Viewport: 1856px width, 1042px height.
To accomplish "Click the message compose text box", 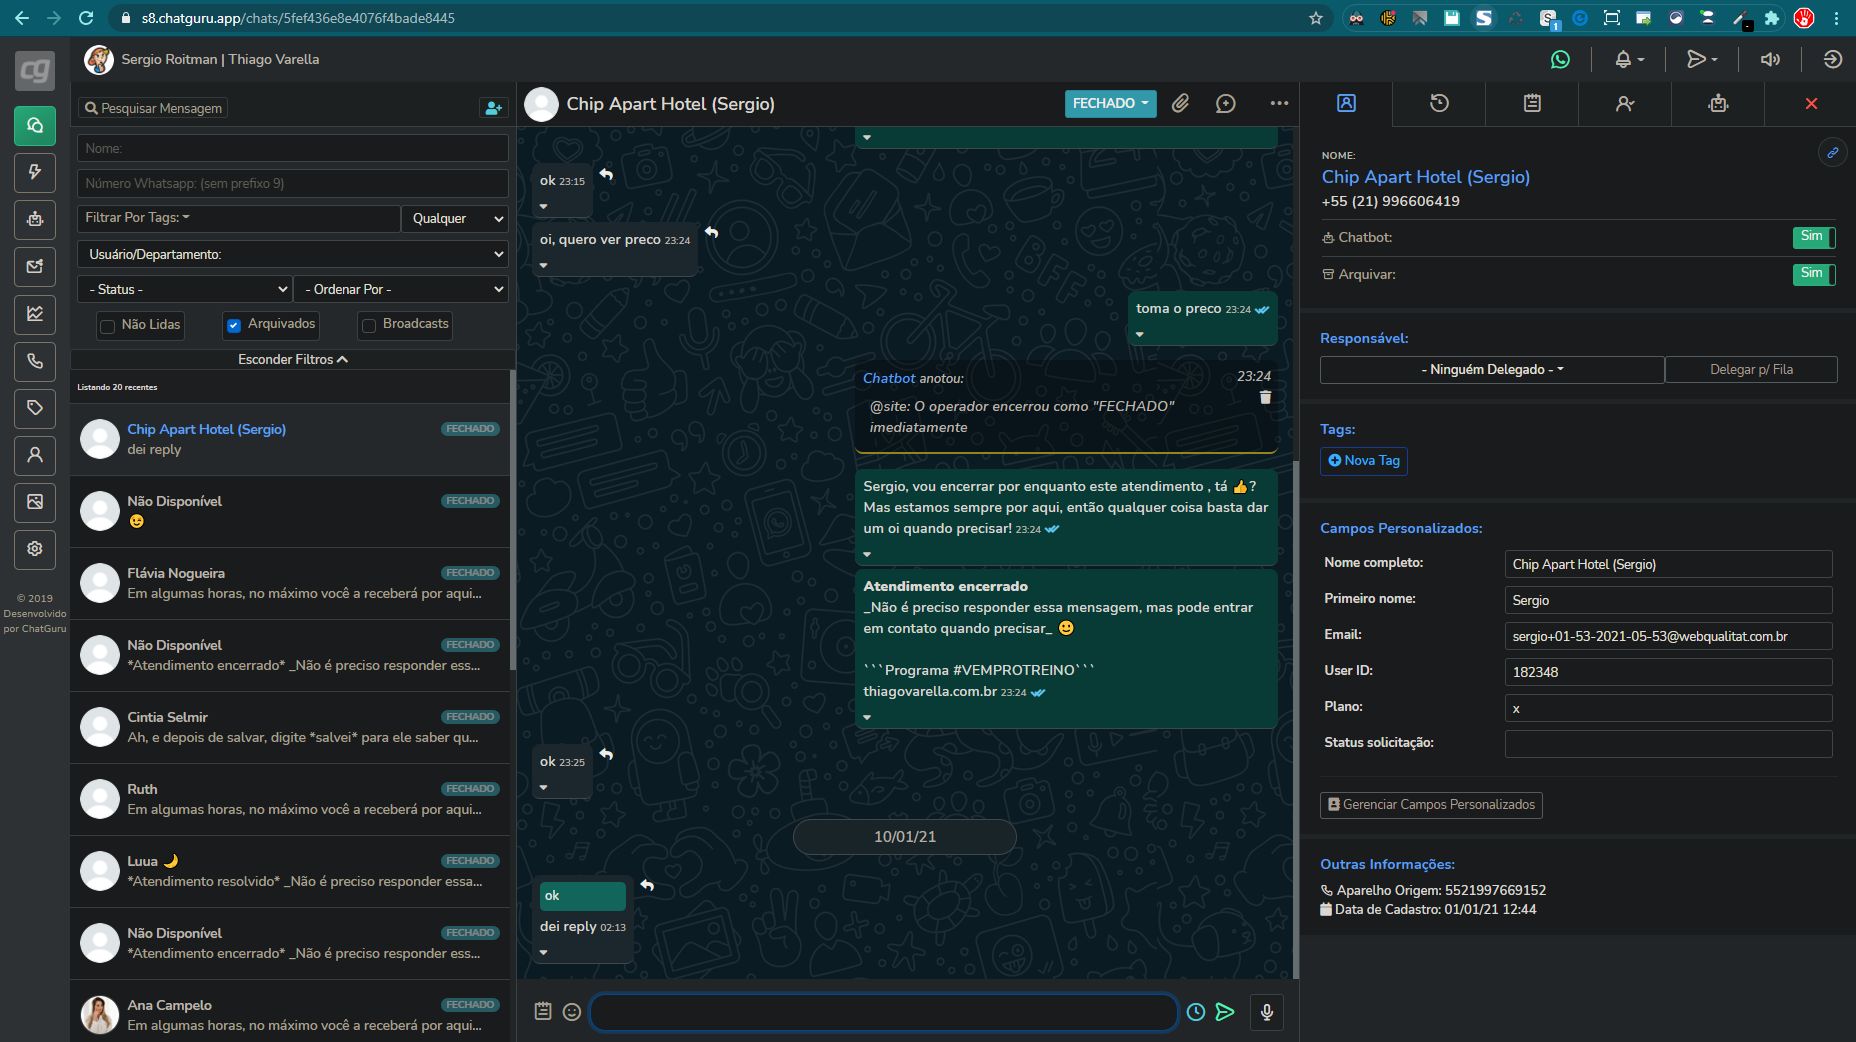I will (884, 1012).
